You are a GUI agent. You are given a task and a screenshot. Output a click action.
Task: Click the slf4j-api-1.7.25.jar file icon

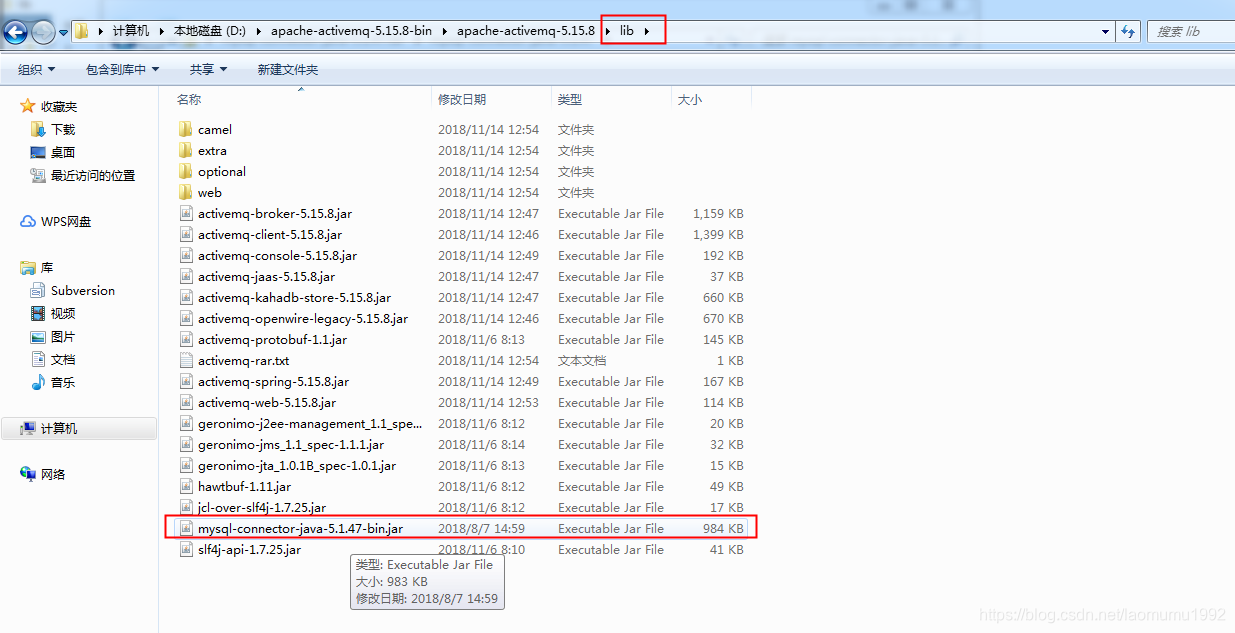click(x=186, y=549)
